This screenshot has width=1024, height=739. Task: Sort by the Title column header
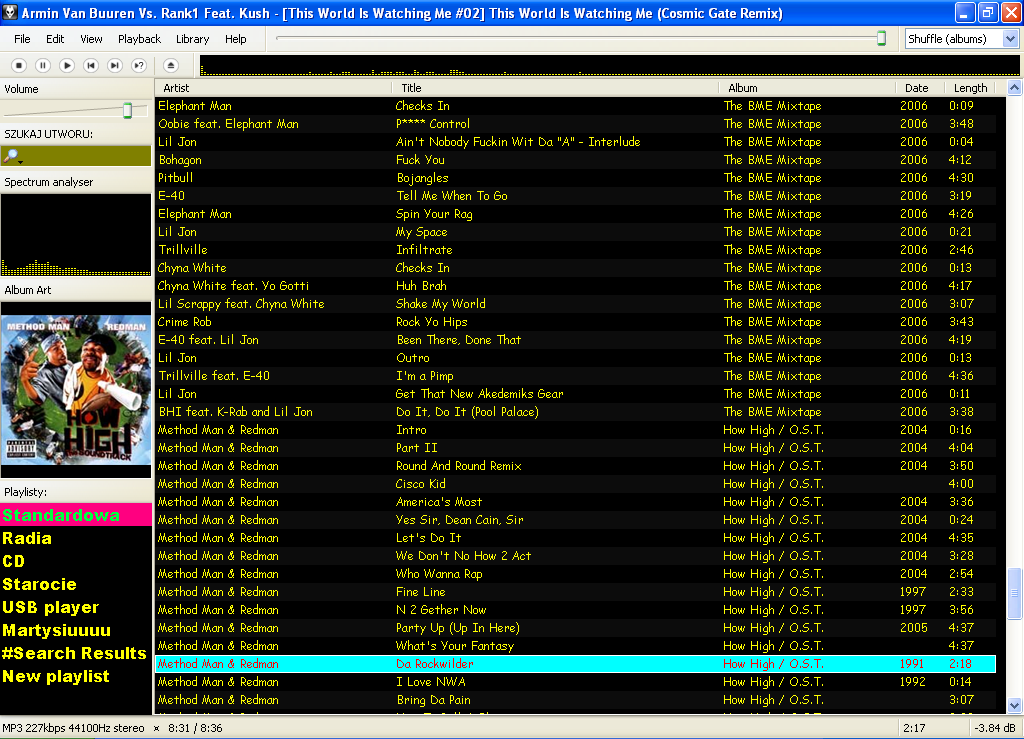pyautogui.click(x=555, y=88)
